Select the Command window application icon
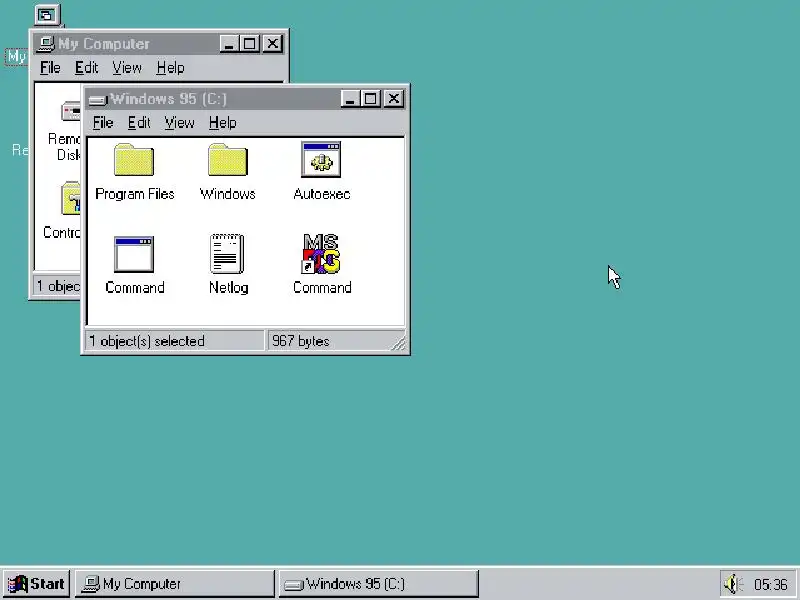This screenshot has height=600, width=800. tap(134, 254)
